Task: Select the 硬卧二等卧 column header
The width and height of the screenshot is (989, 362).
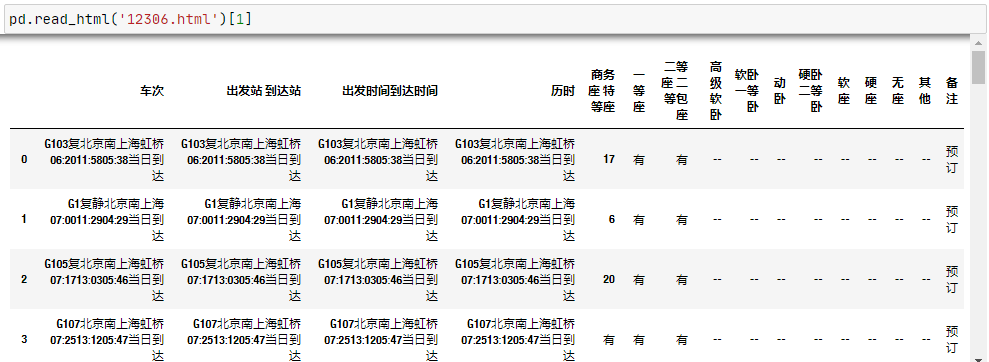Action: [x=811, y=91]
